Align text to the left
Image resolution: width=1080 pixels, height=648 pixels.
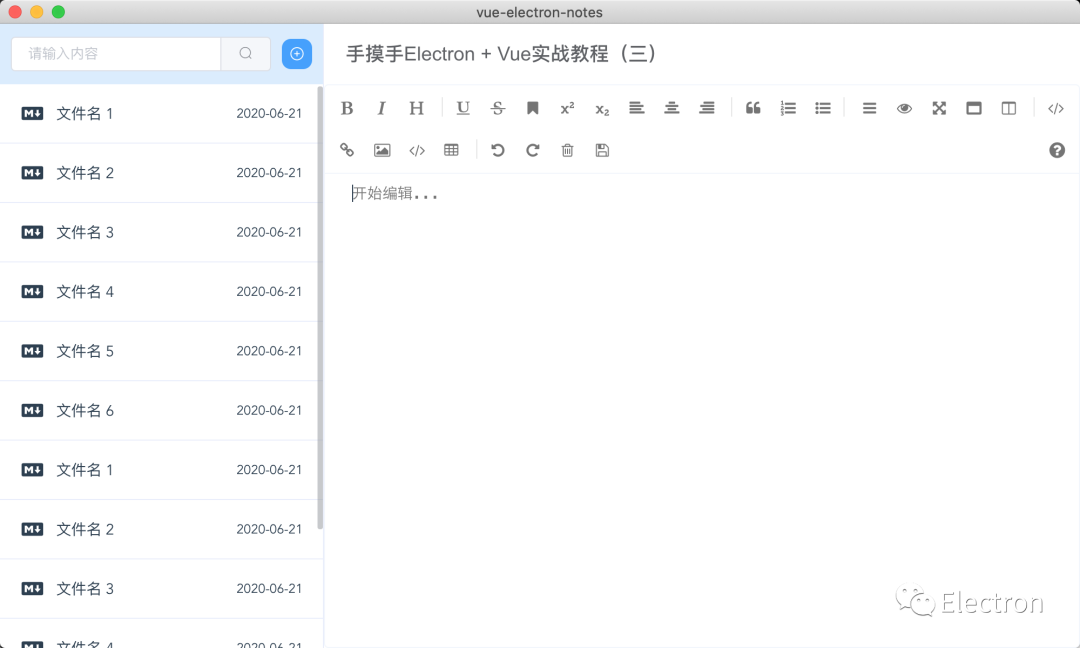coord(636,108)
